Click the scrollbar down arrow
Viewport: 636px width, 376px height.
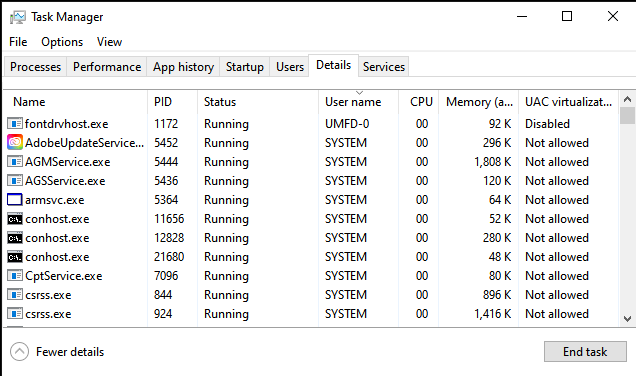627,319
